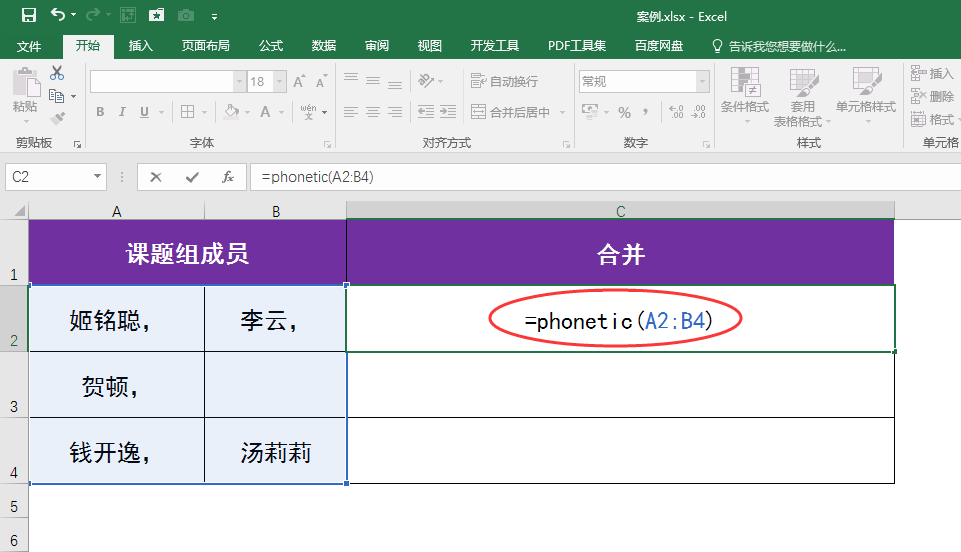Click Merge and Center (合并后居中)
961x552 pixels.
(511, 112)
